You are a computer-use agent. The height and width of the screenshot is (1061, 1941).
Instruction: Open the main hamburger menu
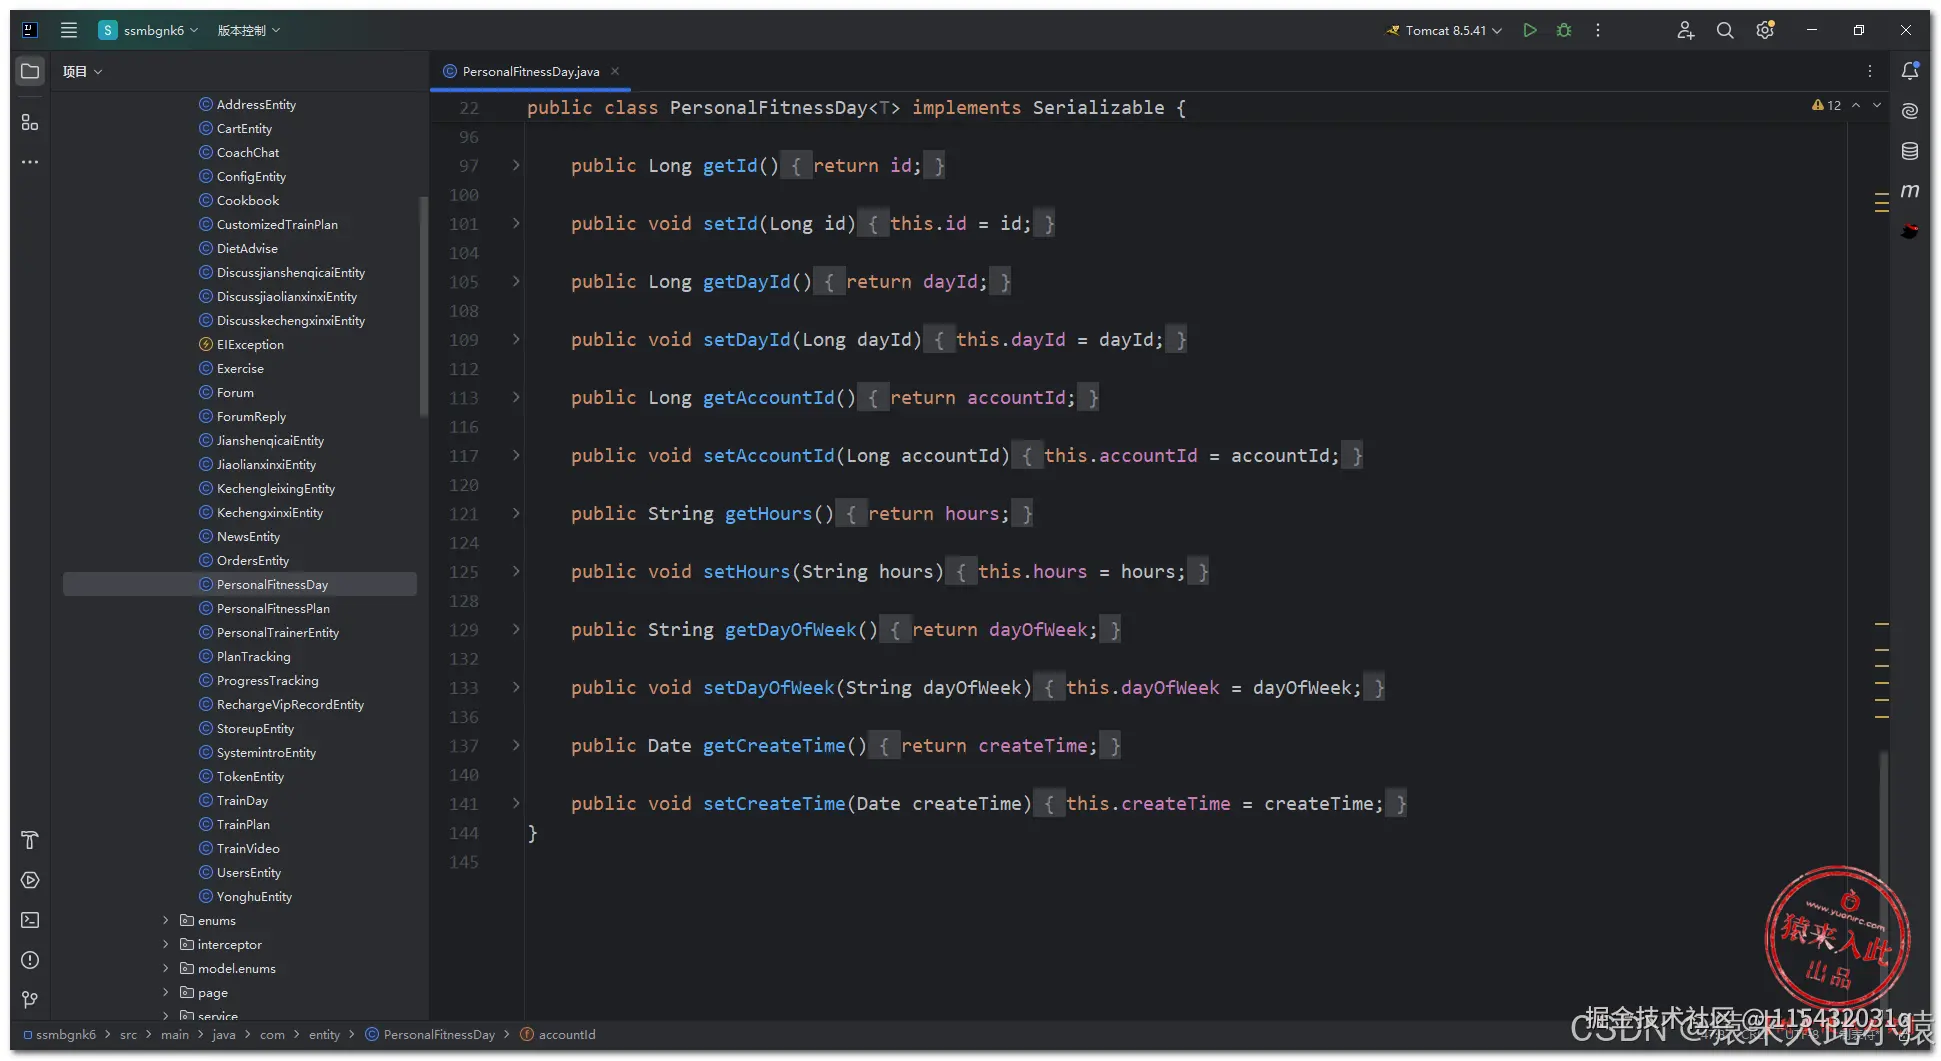pos(69,30)
